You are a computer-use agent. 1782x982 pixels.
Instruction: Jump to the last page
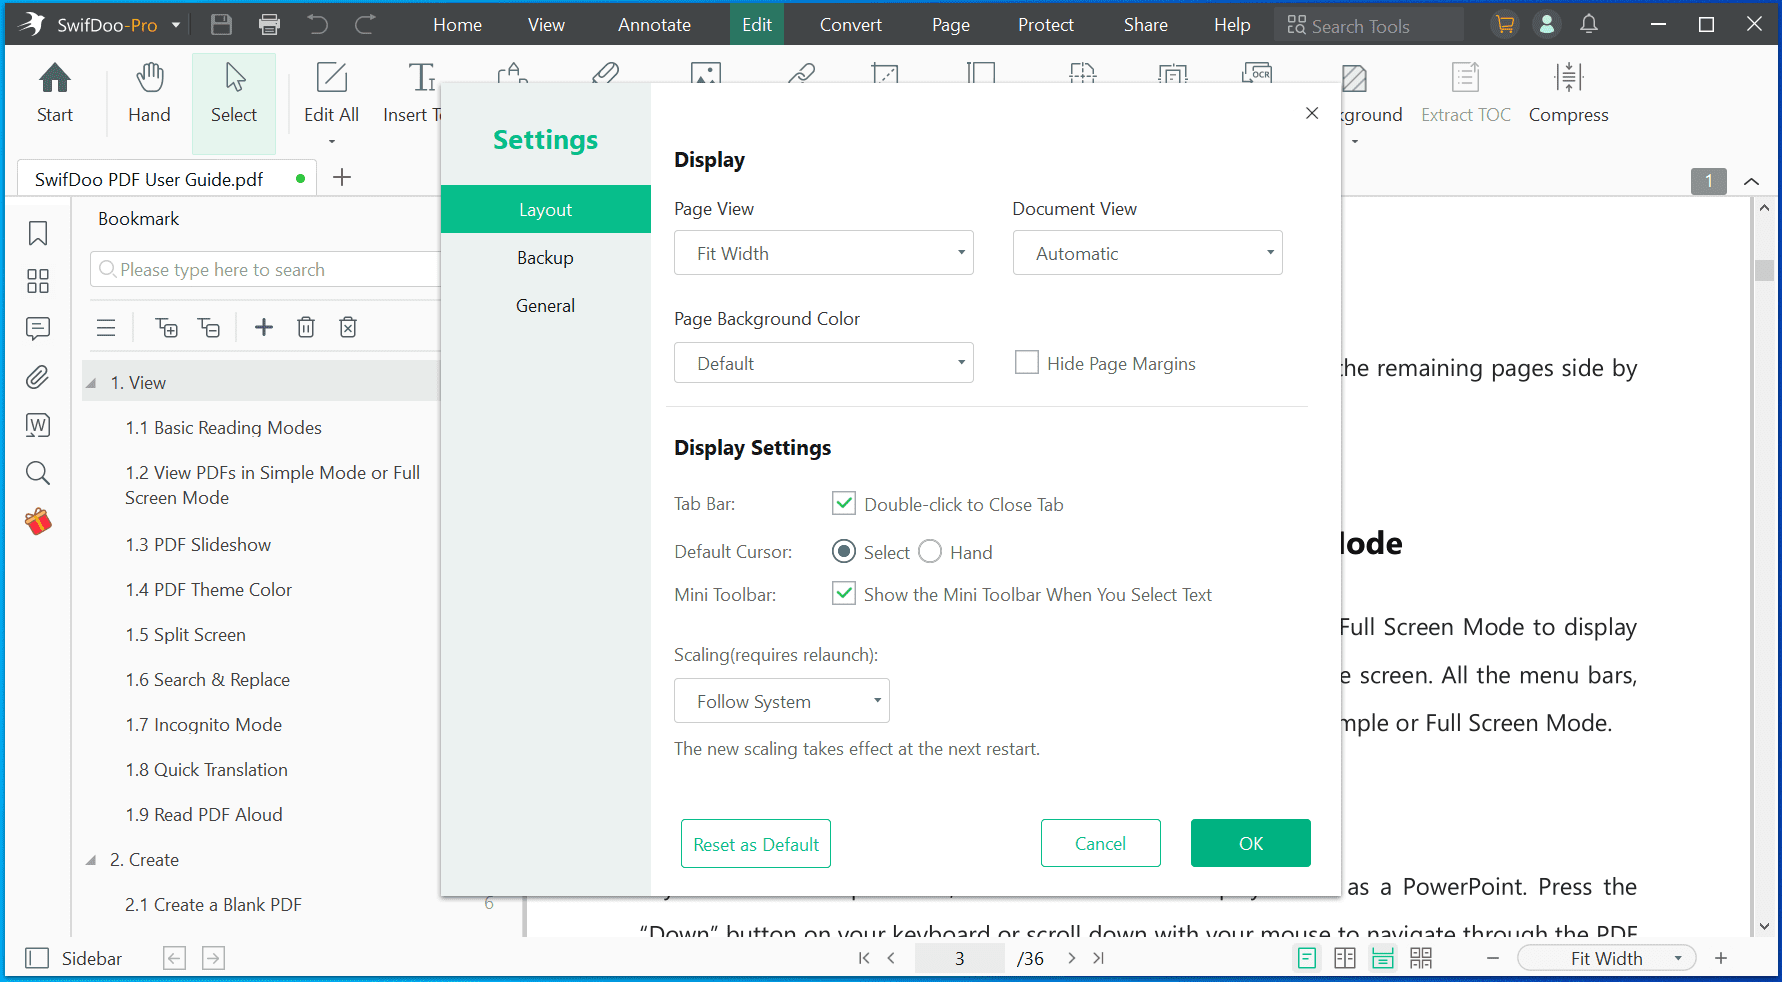pyautogui.click(x=1098, y=958)
